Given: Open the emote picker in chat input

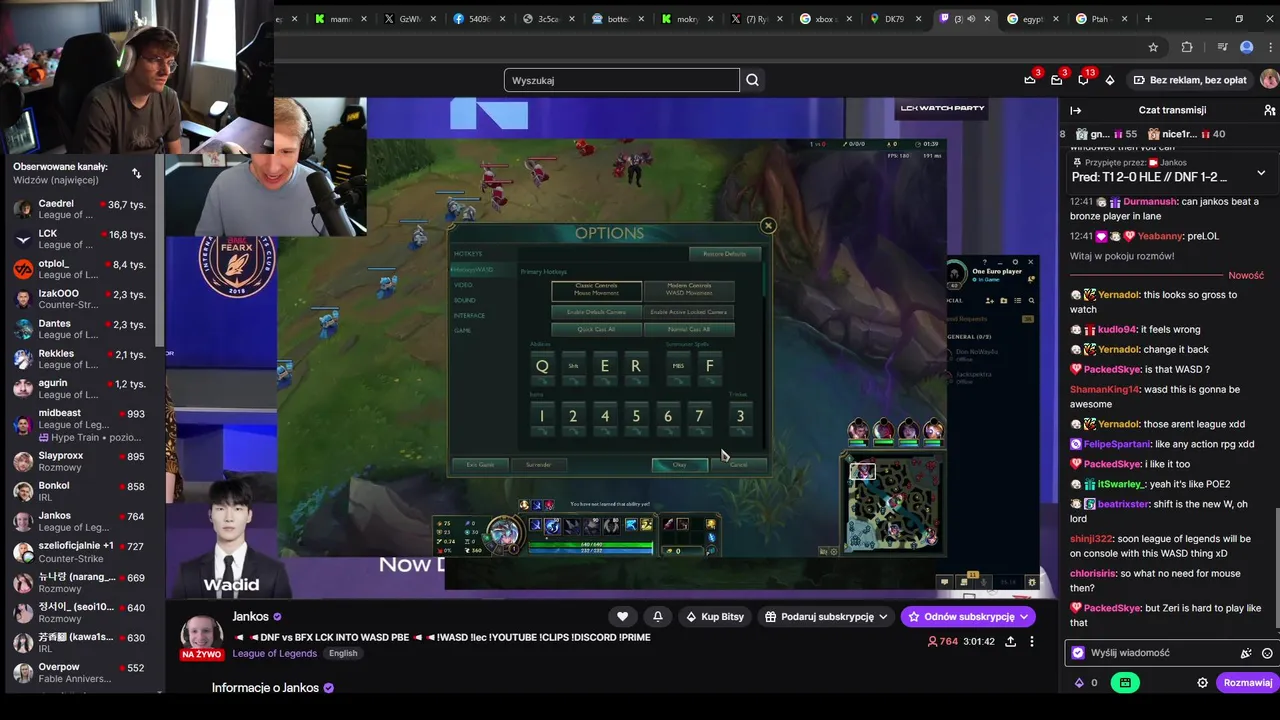Looking at the screenshot, I should (1267, 653).
